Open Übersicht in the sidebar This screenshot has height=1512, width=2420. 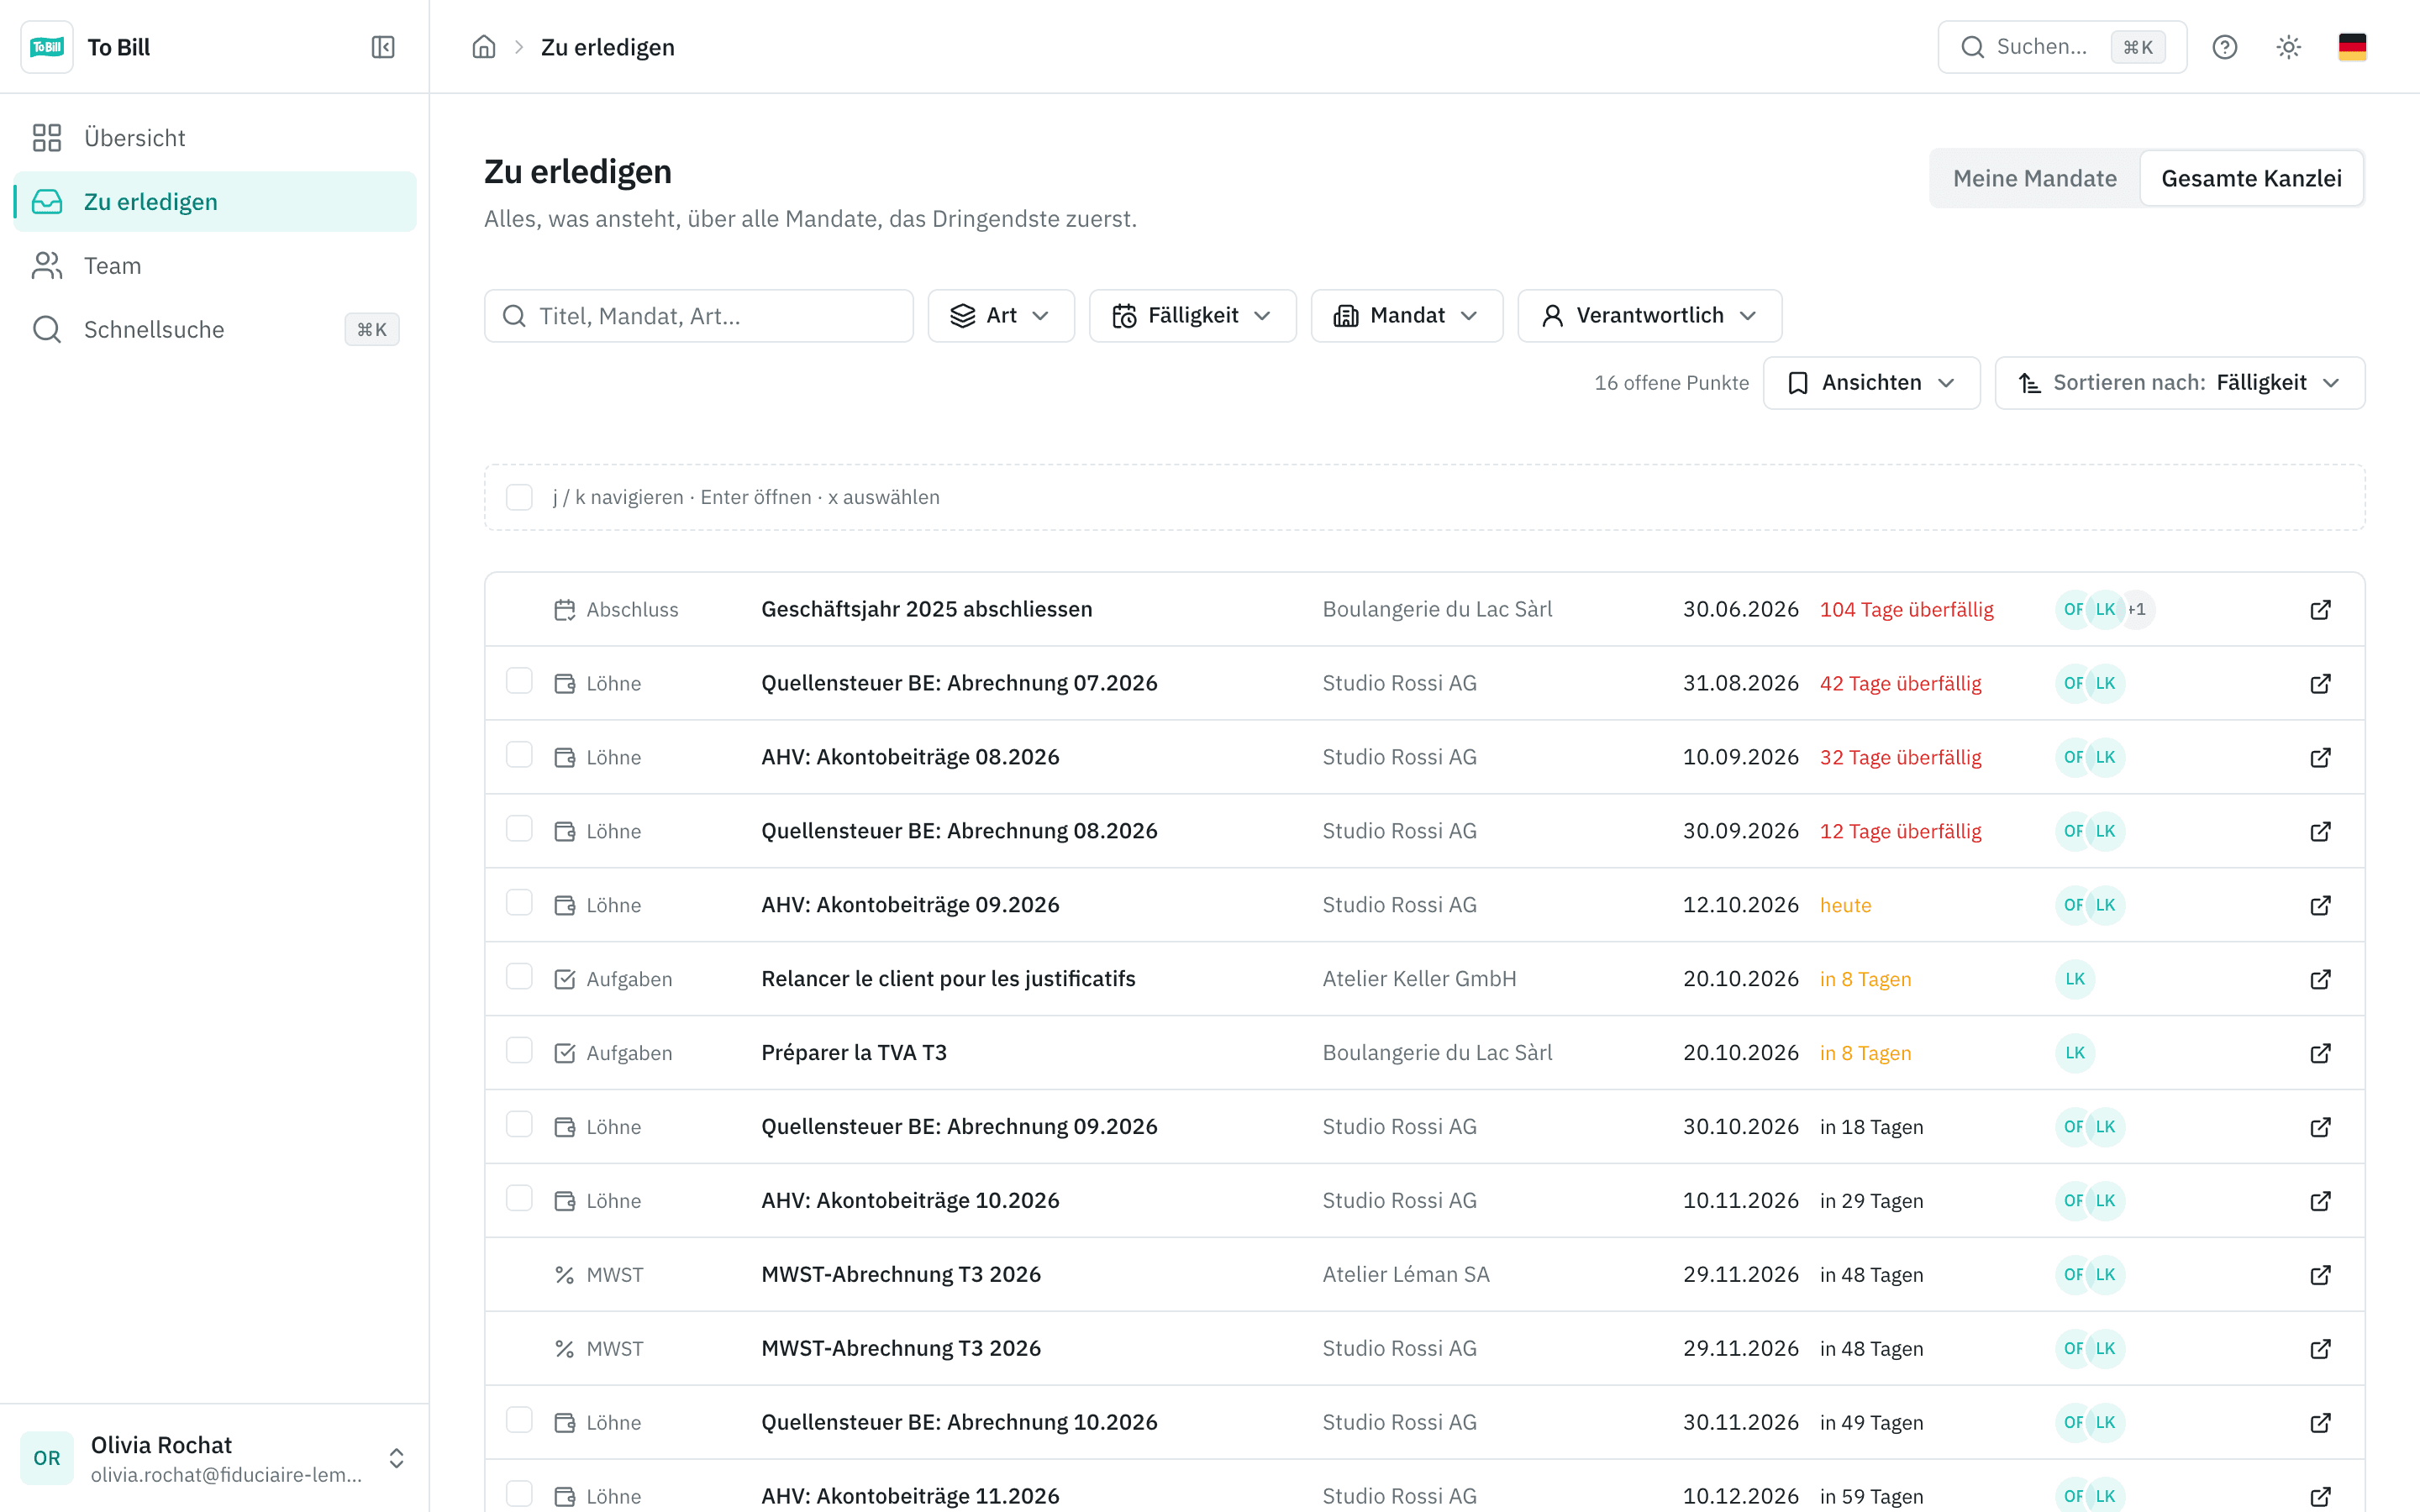click(215, 138)
